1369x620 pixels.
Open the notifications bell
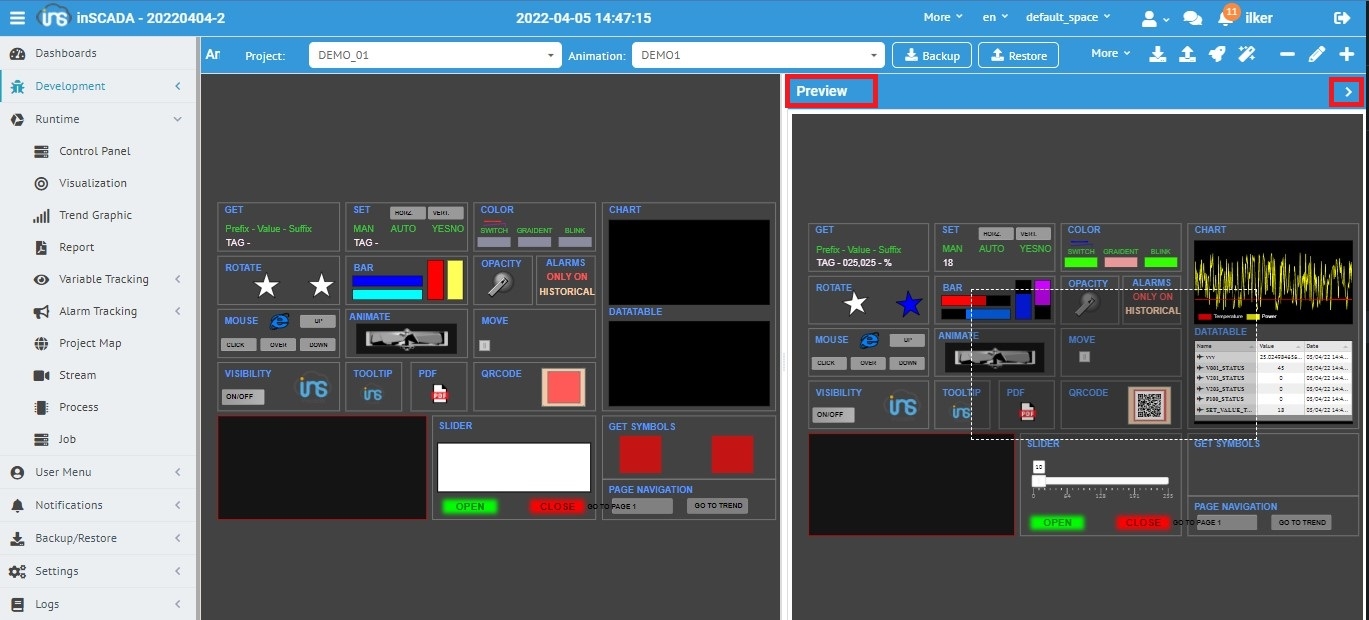[1225, 18]
